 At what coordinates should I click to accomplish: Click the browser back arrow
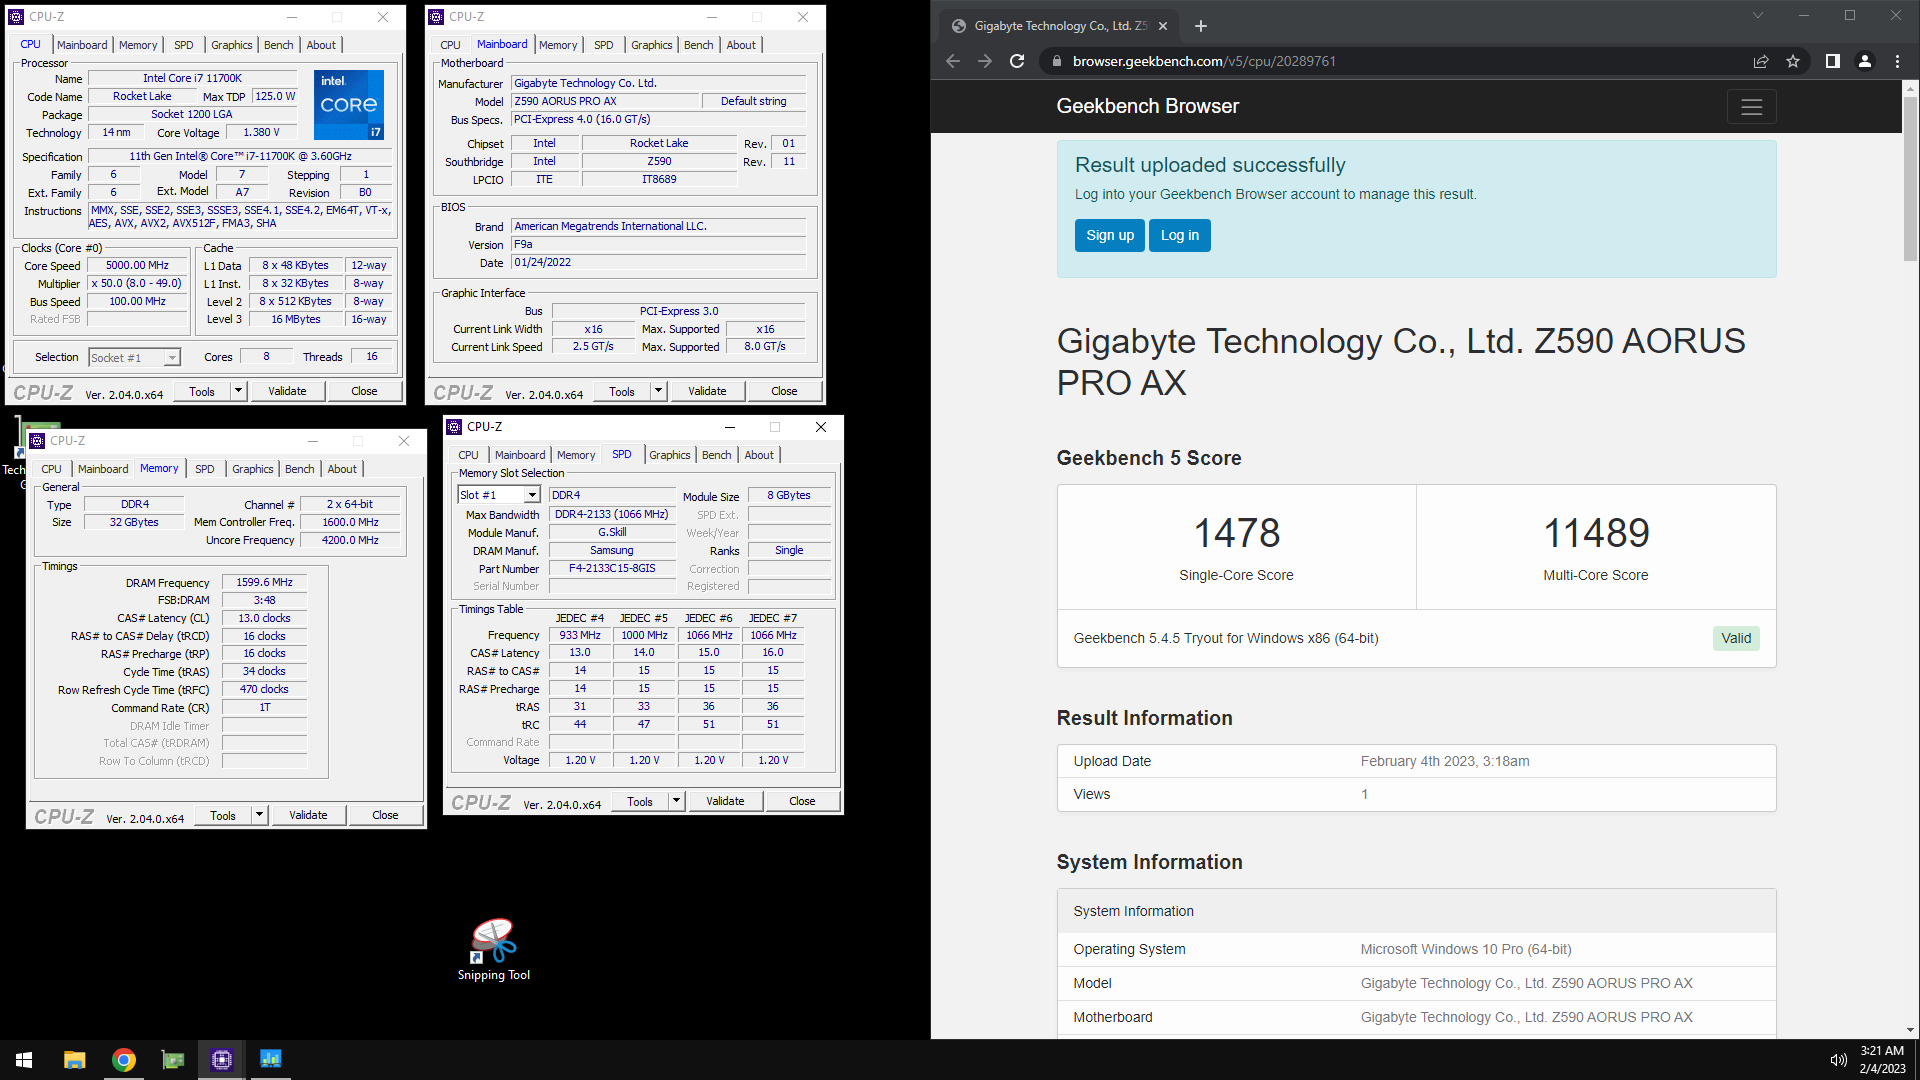(953, 61)
